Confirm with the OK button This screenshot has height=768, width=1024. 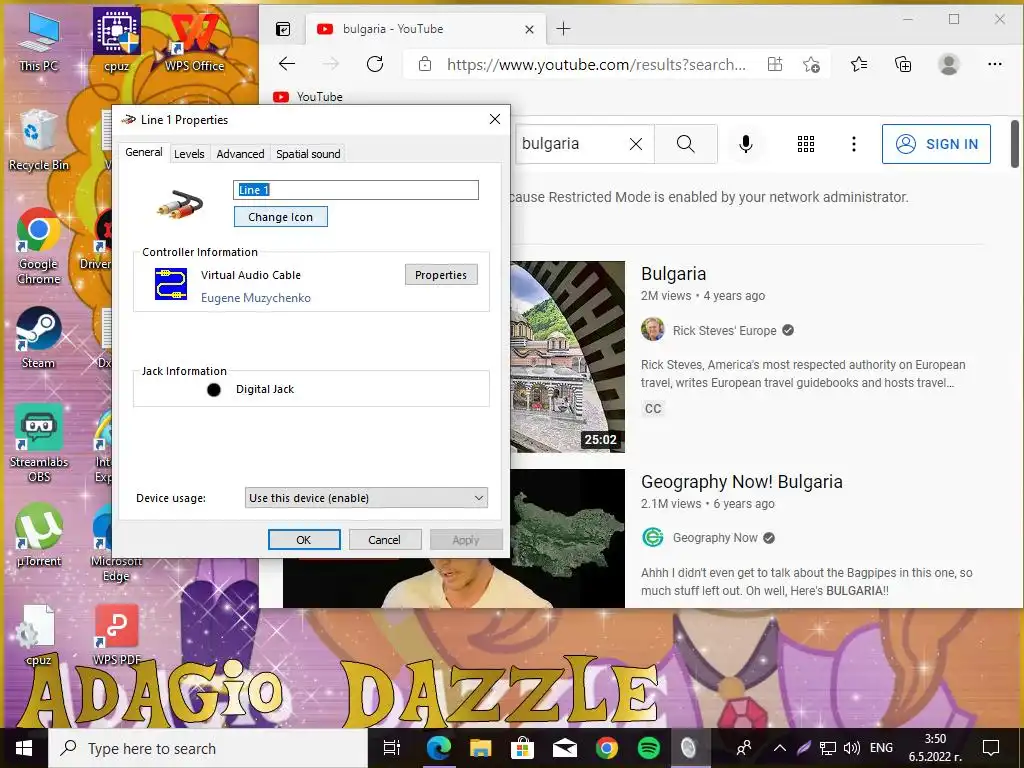(304, 539)
